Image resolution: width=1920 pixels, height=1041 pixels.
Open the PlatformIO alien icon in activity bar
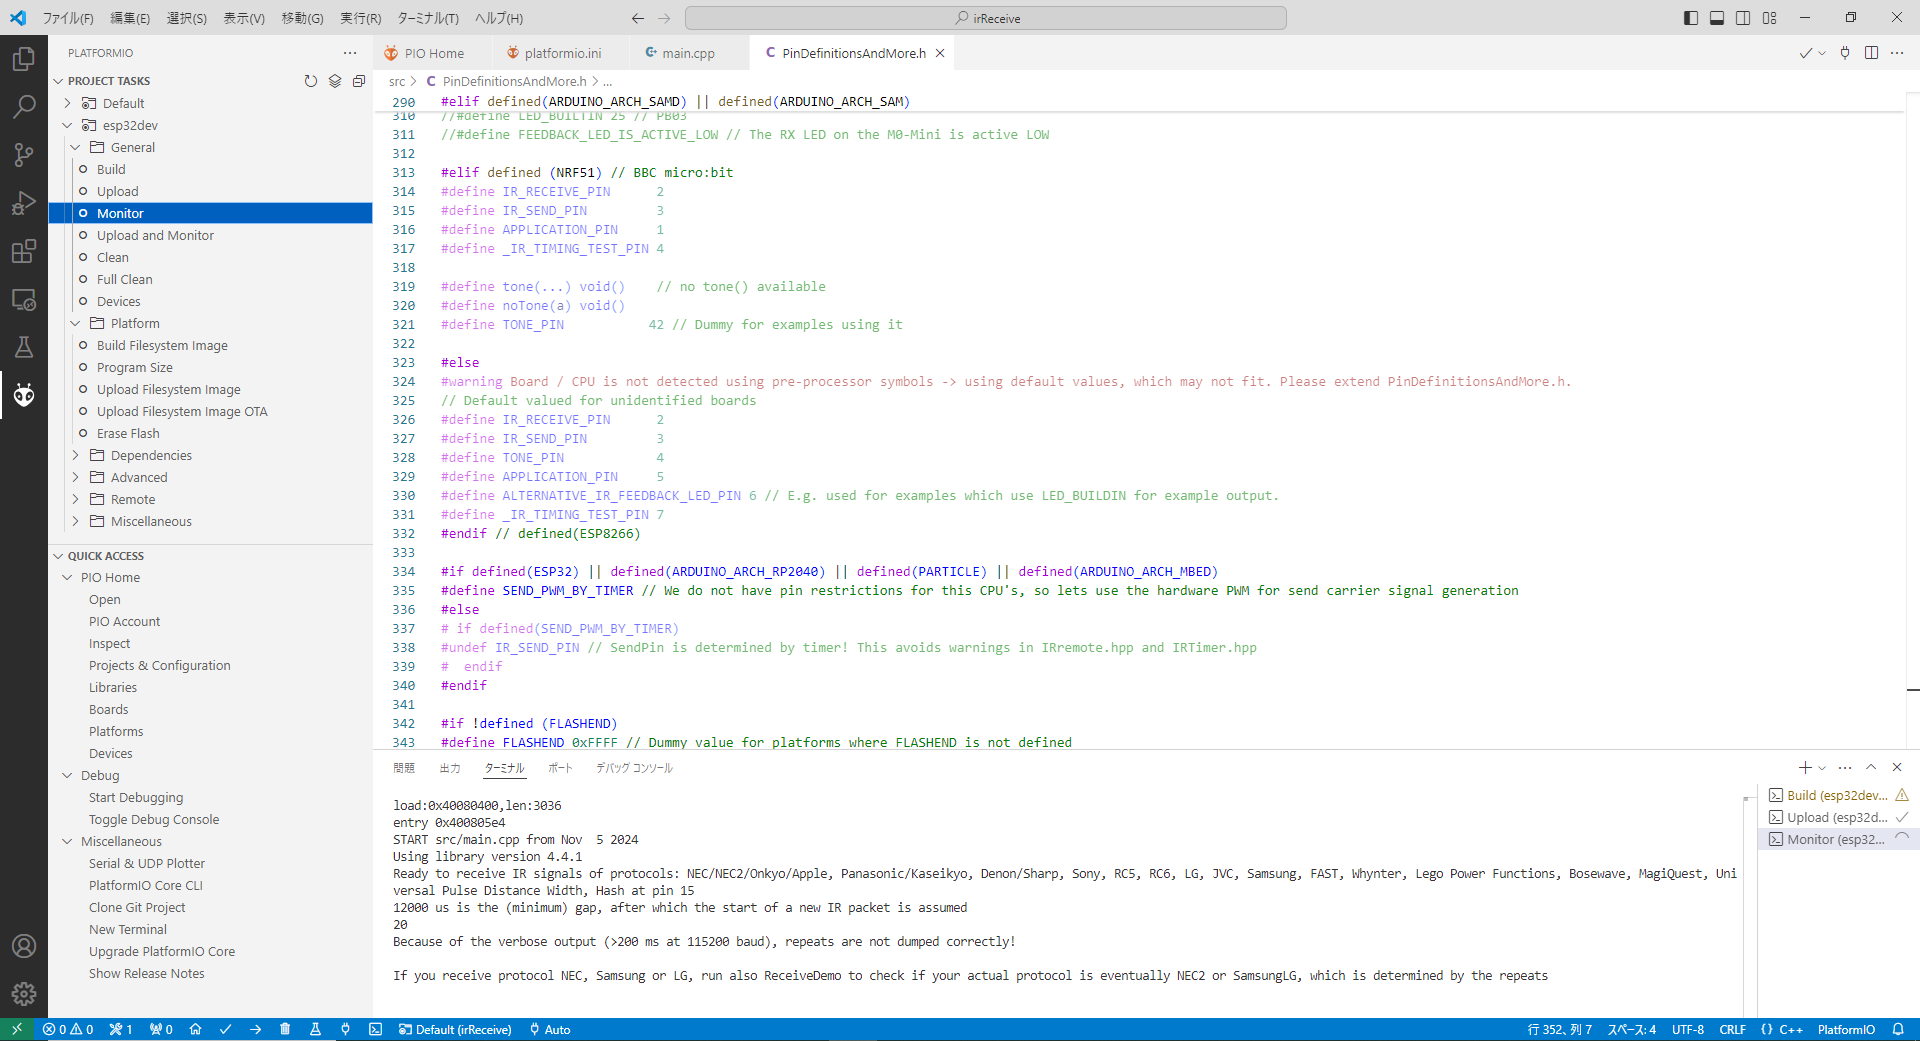pos(24,395)
